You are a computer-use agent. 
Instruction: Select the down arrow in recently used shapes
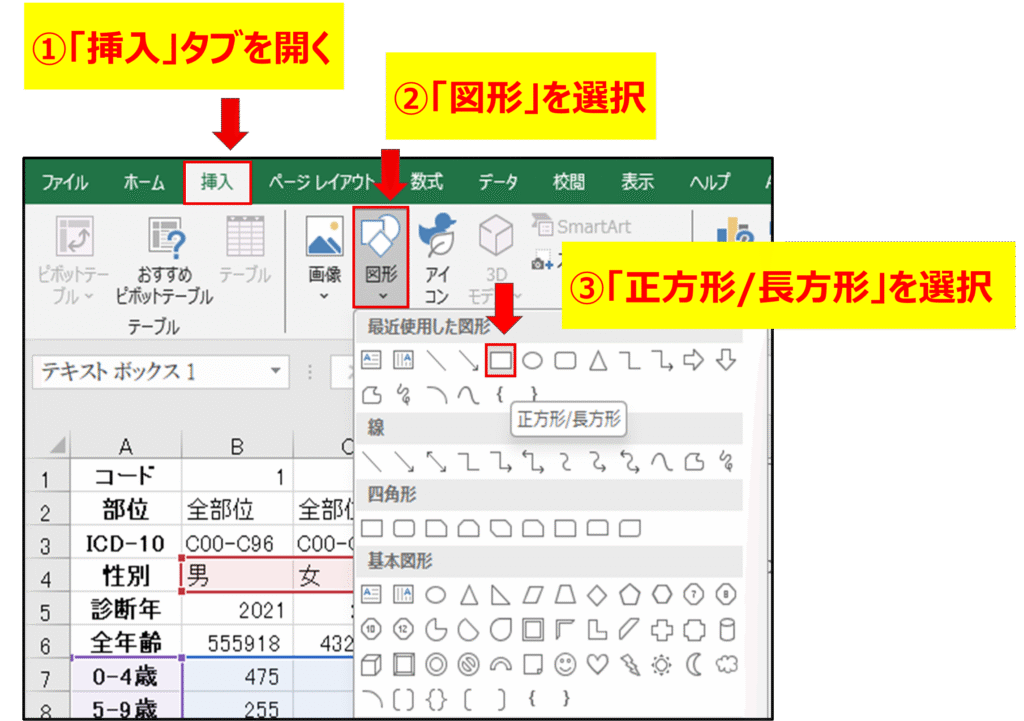(727, 360)
